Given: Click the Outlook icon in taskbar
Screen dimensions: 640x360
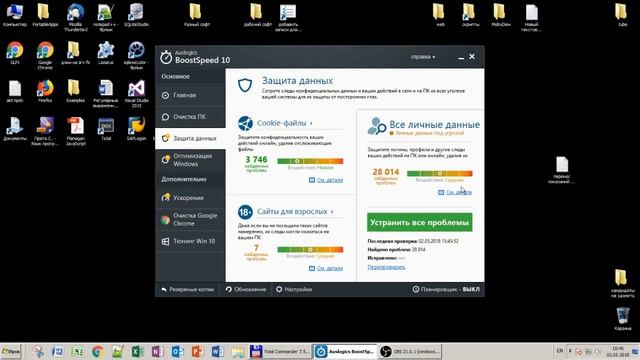Looking at the screenshot, I should point(178,351).
